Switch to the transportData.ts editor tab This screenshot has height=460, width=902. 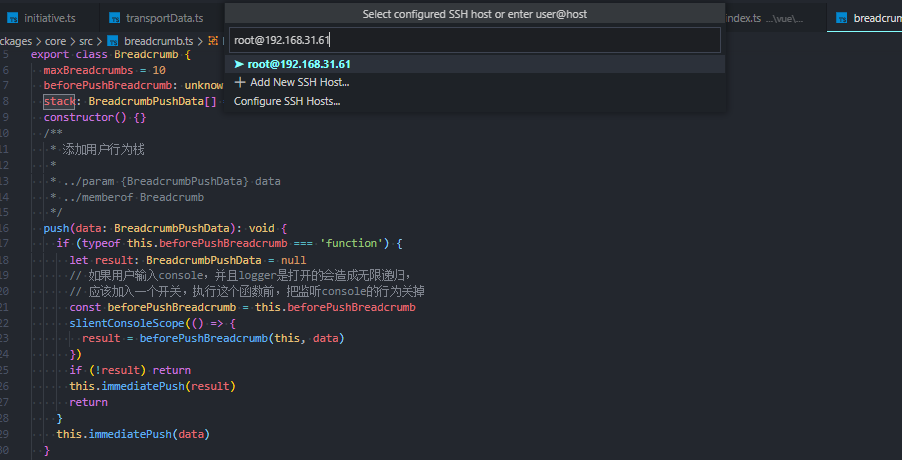point(164,18)
